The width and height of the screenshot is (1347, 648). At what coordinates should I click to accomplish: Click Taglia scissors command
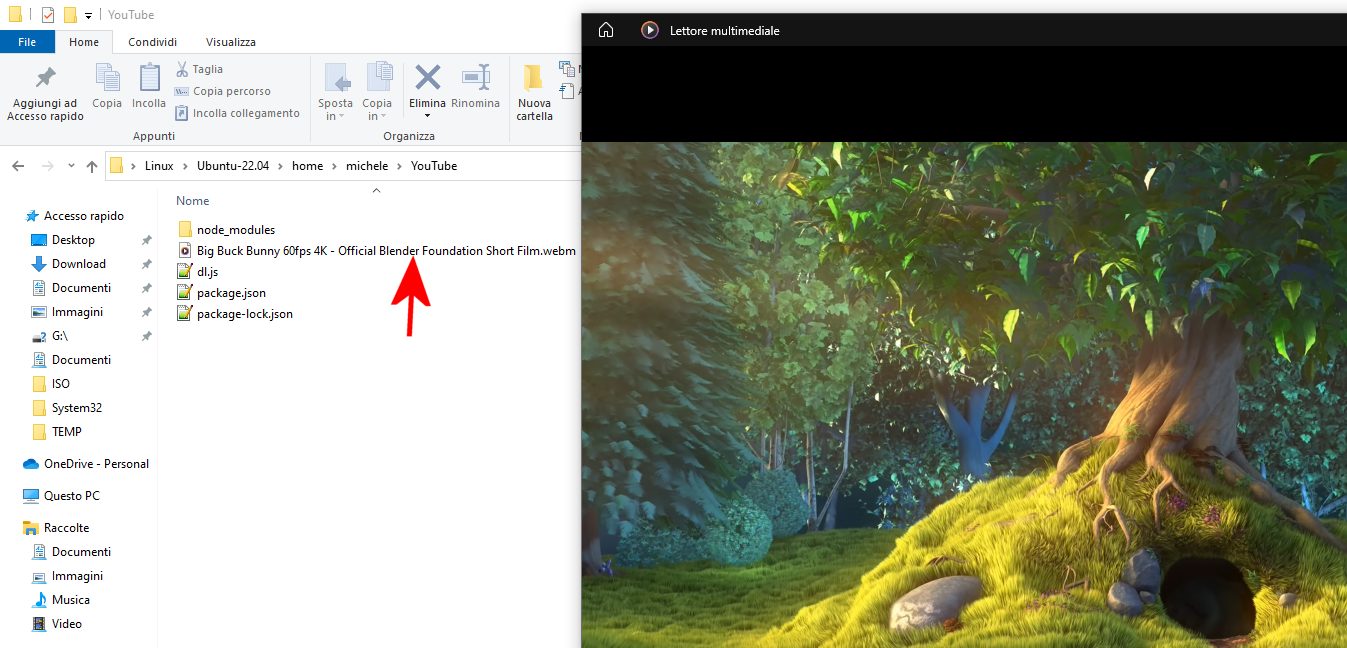point(199,69)
